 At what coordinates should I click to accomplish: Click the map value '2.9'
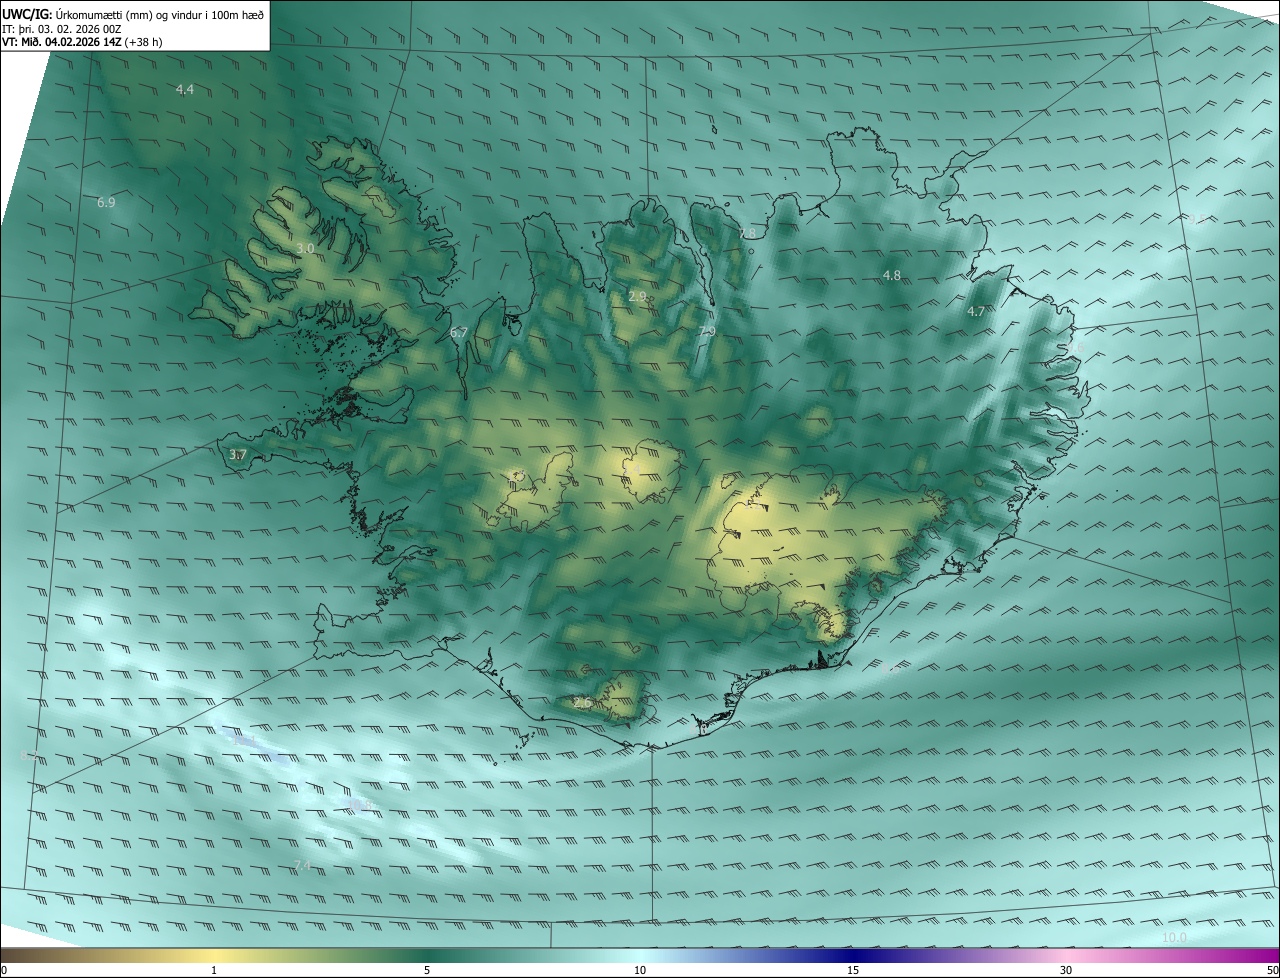[637, 297]
